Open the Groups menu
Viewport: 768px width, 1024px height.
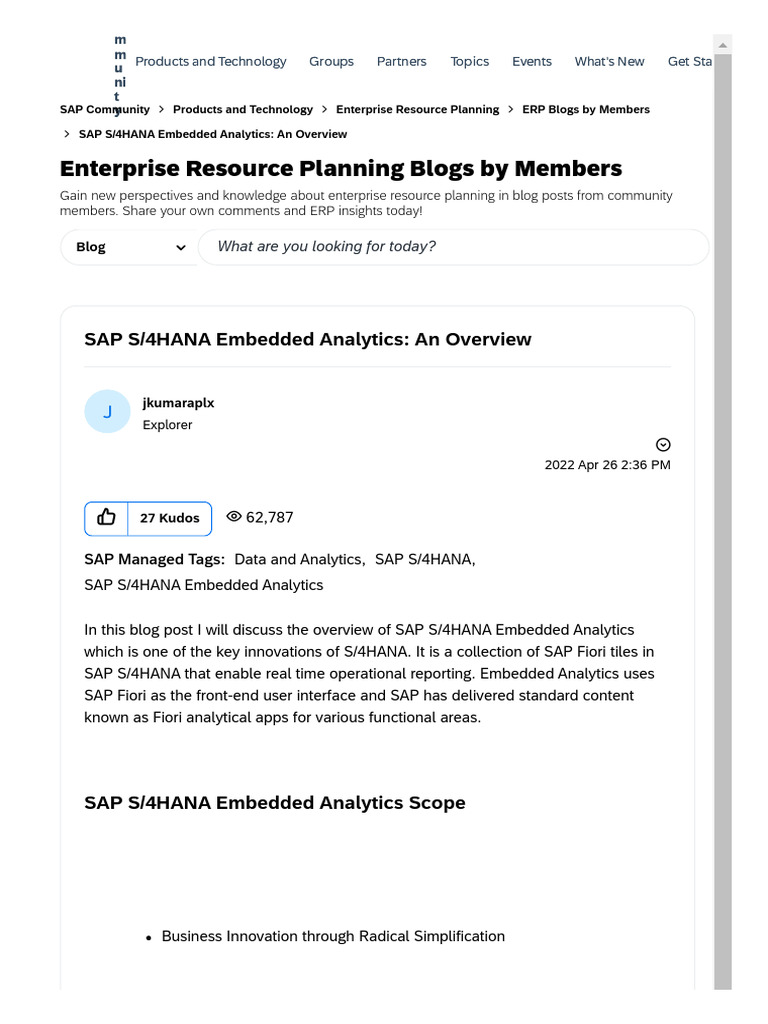[331, 62]
